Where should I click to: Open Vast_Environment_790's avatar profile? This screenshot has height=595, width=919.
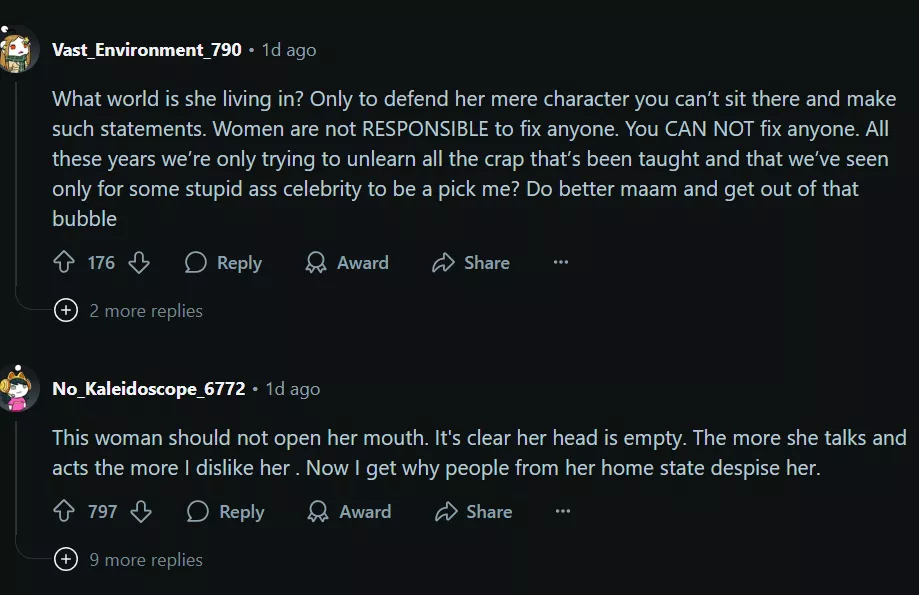click(18, 49)
